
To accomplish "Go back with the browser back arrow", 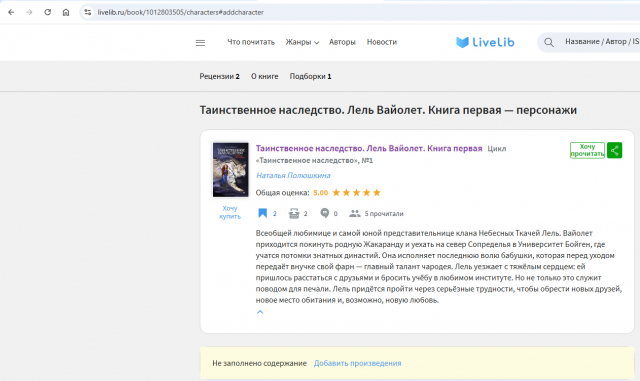I will point(11,12).
